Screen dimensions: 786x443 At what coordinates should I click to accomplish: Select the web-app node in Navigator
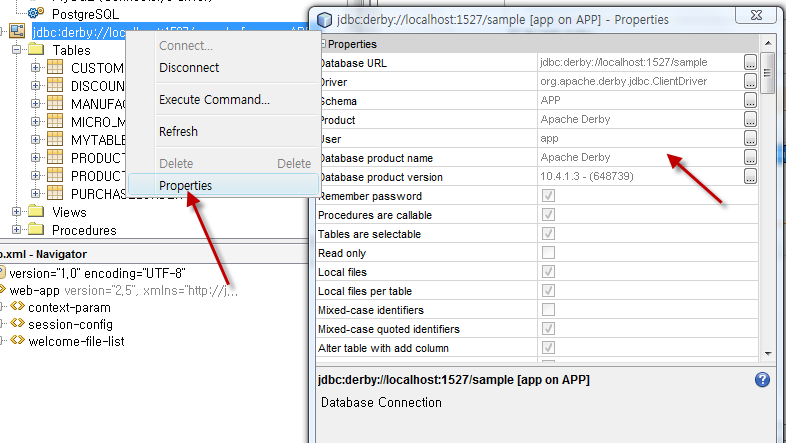click(x=34, y=290)
